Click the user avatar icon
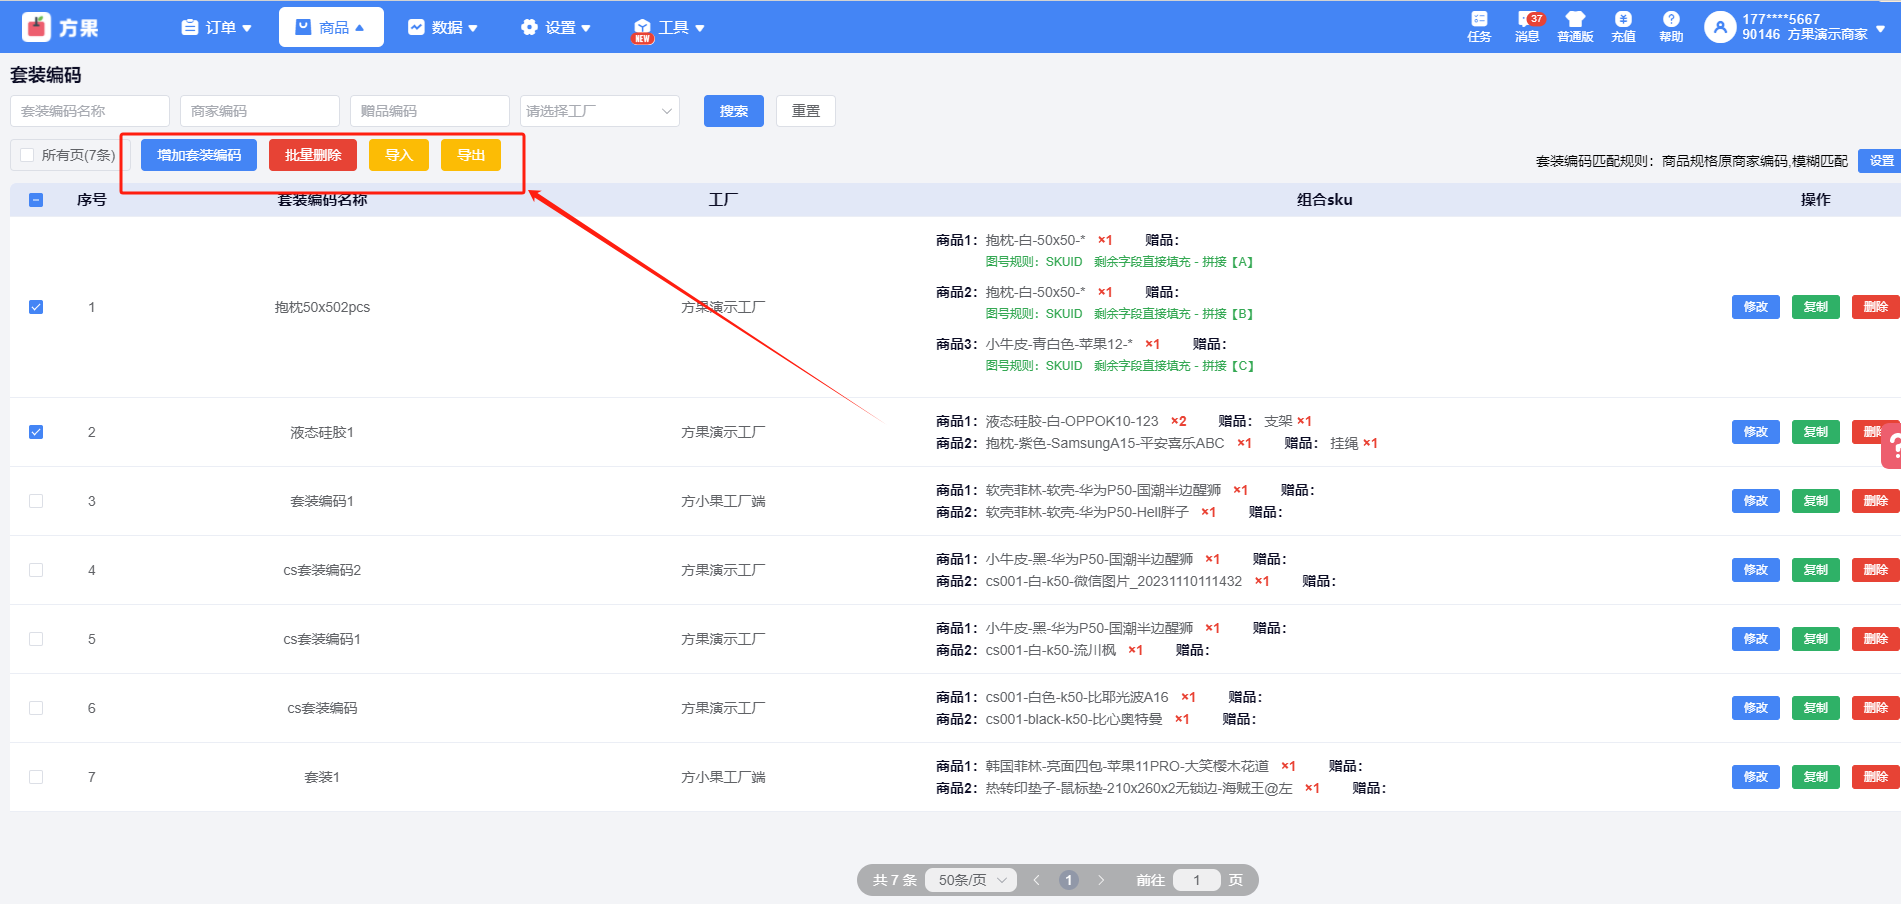This screenshot has height=904, width=1901. pyautogui.click(x=1720, y=27)
